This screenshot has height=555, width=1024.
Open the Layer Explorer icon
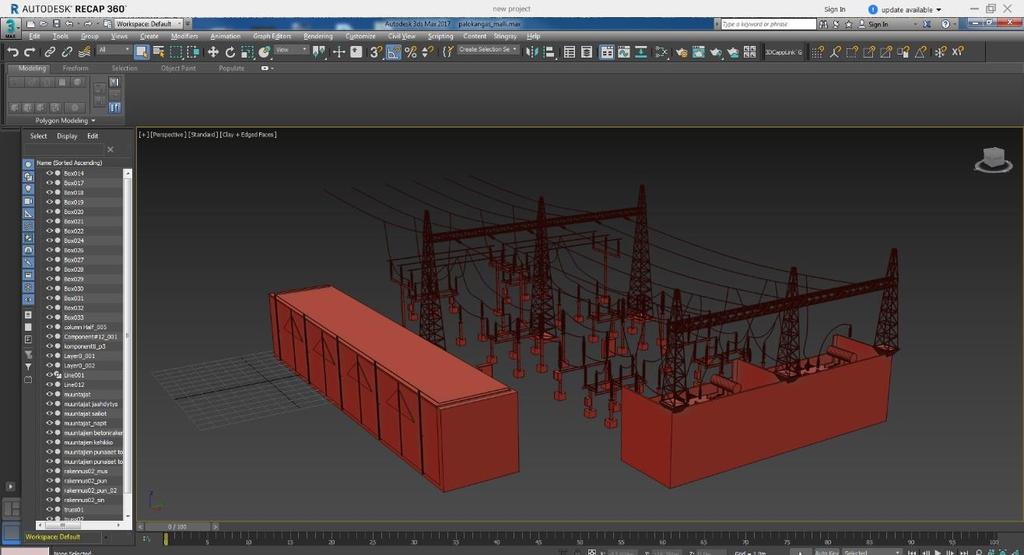pos(586,52)
